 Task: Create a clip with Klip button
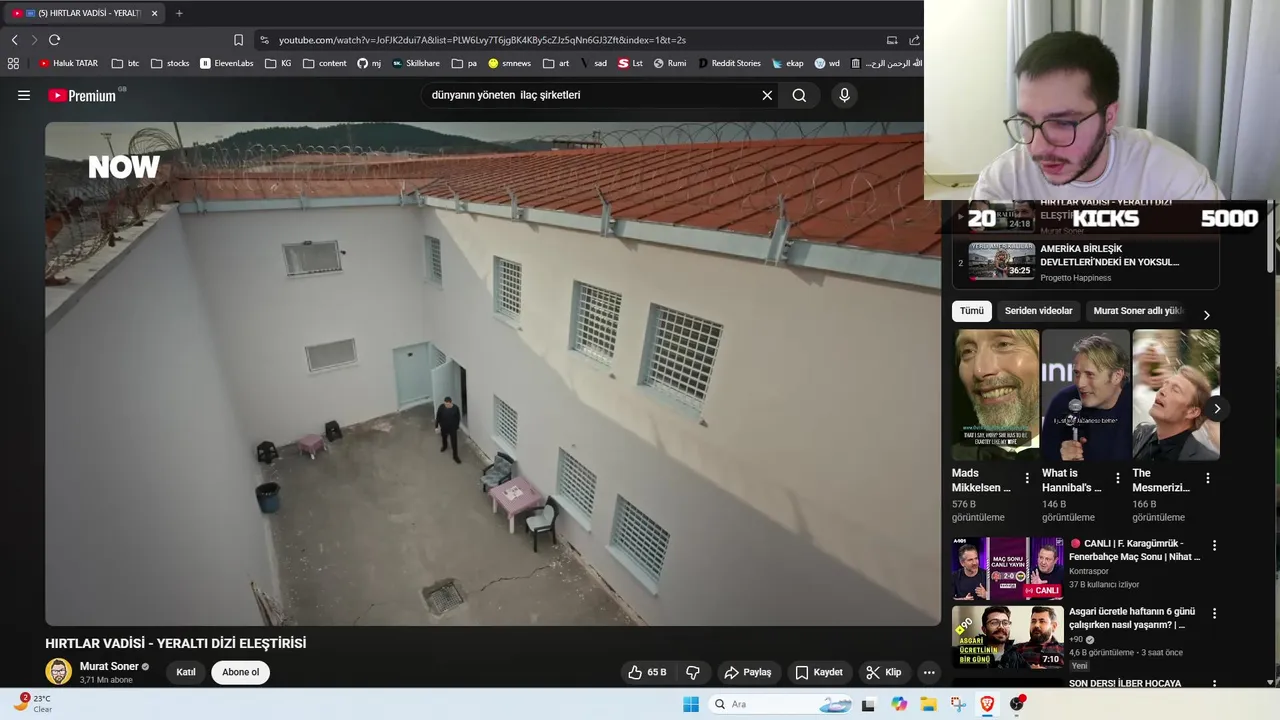click(884, 672)
